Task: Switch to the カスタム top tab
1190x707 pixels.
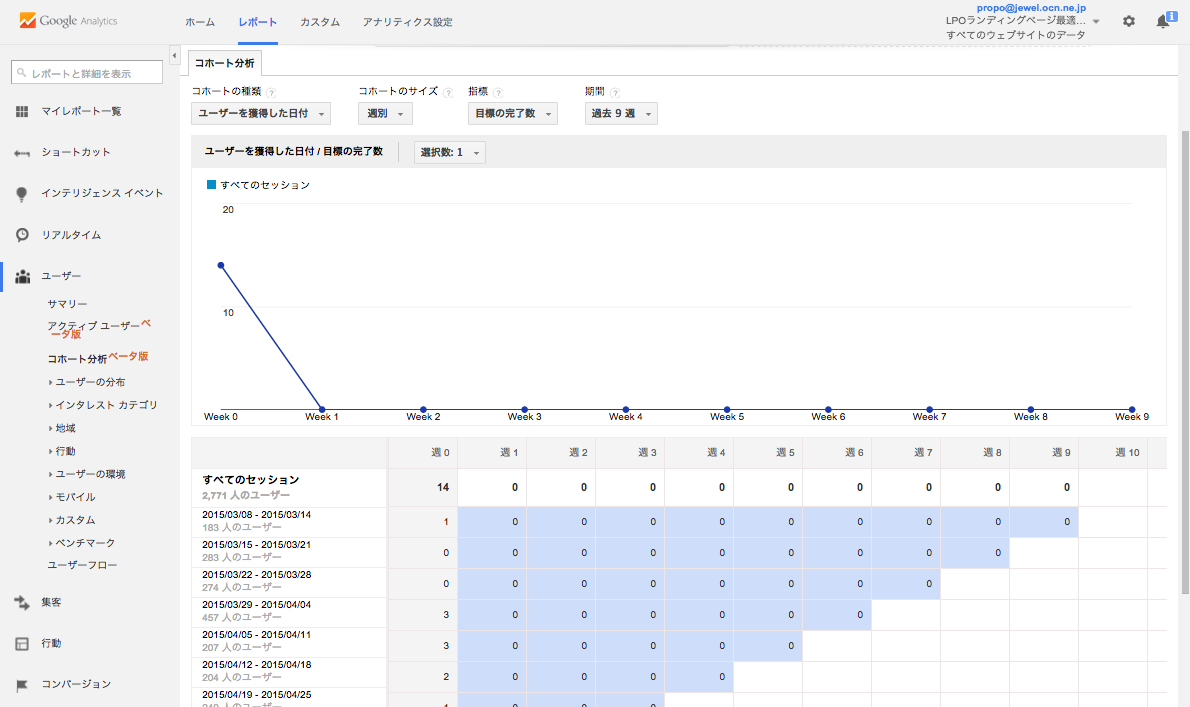Action: (x=320, y=22)
